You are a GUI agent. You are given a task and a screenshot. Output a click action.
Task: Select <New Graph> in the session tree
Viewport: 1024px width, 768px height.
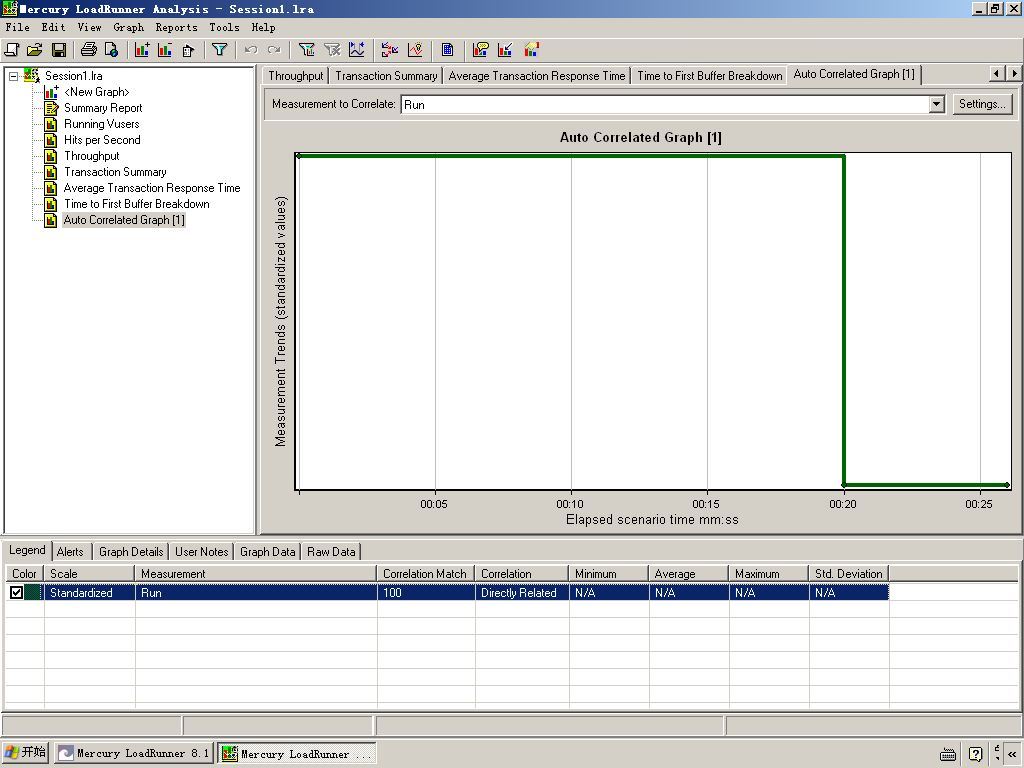(97, 92)
